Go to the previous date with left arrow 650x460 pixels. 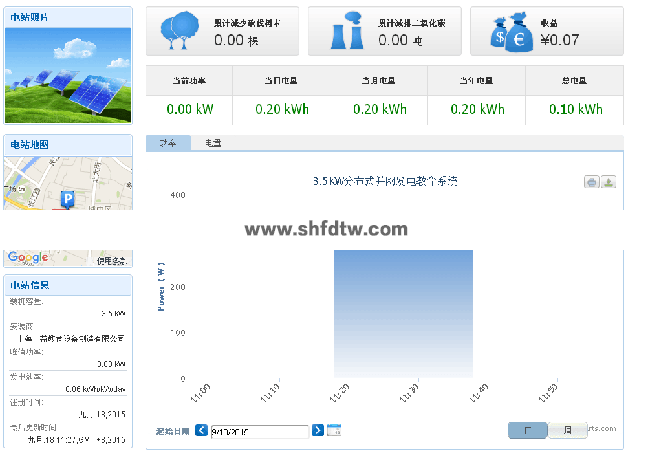pyautogui.click(x=202, y=430)
